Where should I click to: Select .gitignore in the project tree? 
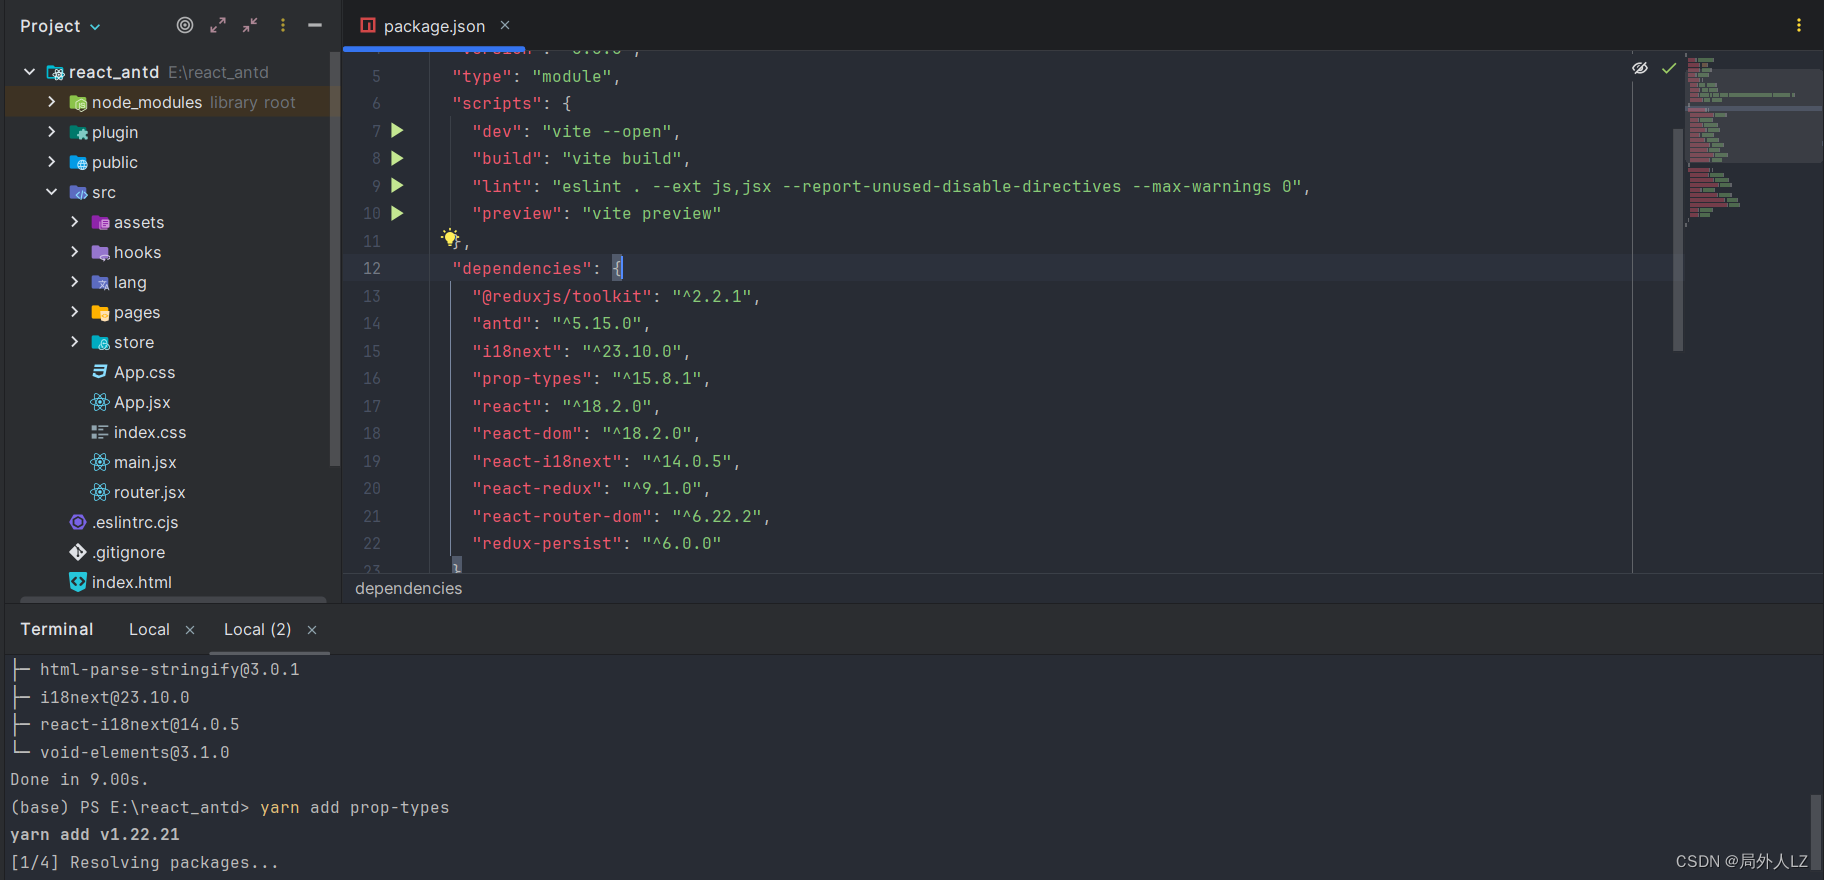pos(128,552)
